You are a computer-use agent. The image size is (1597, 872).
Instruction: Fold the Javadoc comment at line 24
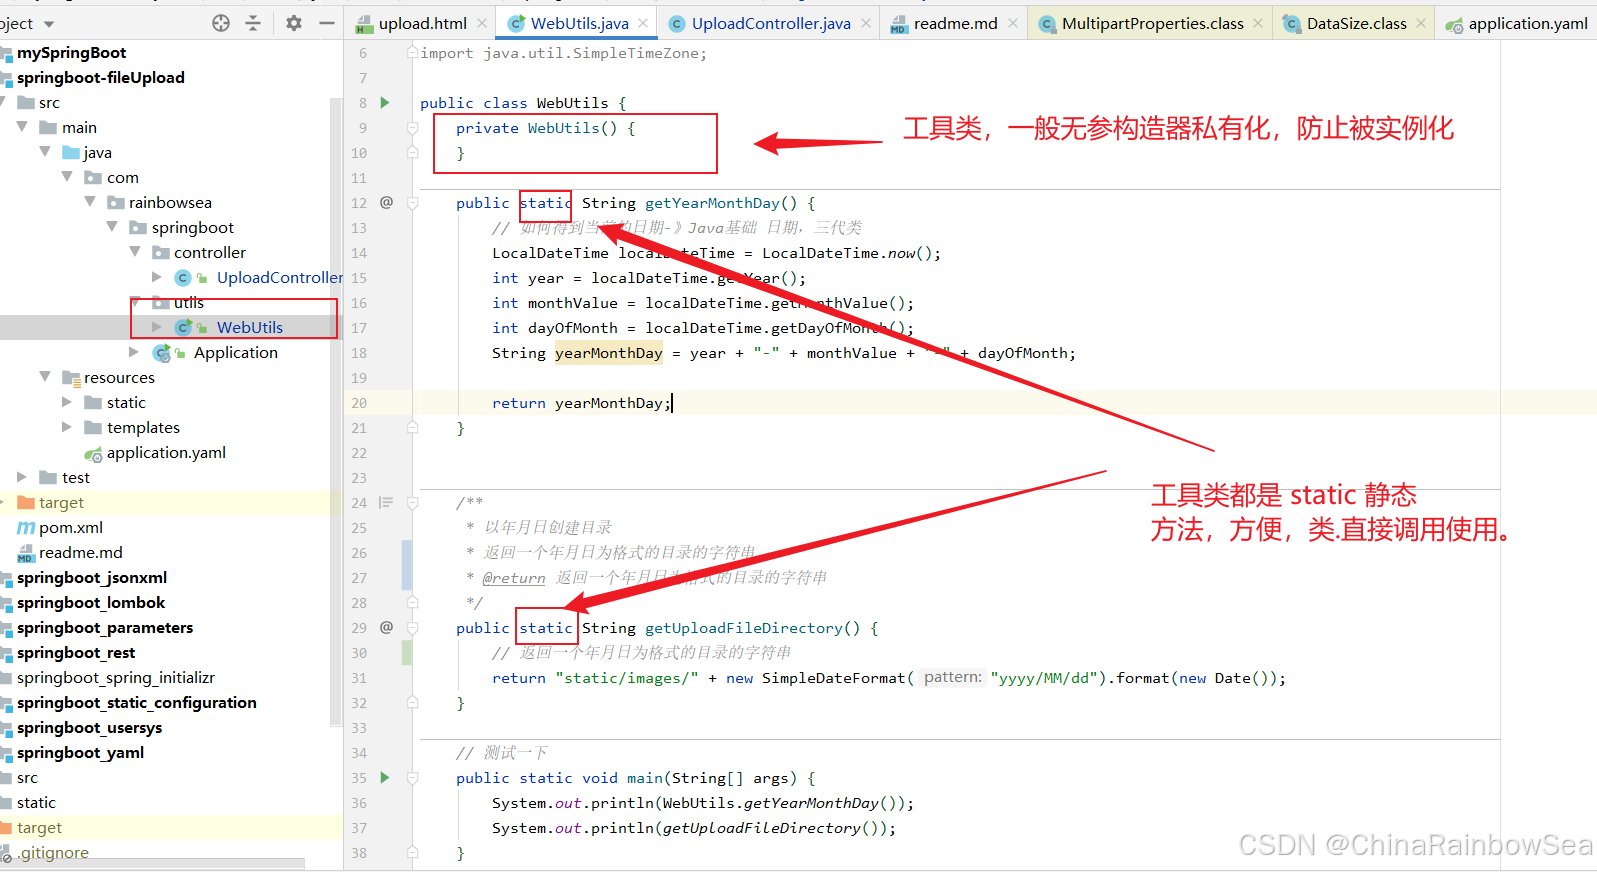pyautogui.click(x=412, y=503)
